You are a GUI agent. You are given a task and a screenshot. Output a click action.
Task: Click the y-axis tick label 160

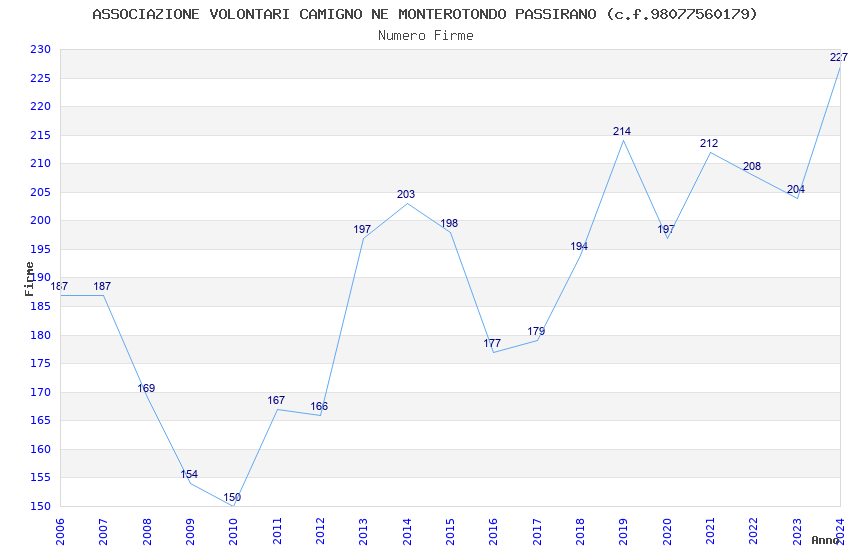(40, 449)
